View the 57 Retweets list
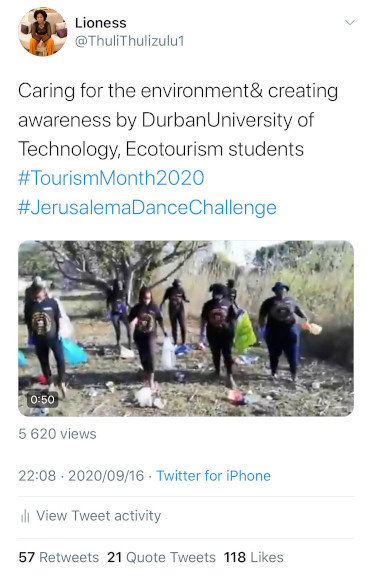372x576 pixels. tap(59, 557)
